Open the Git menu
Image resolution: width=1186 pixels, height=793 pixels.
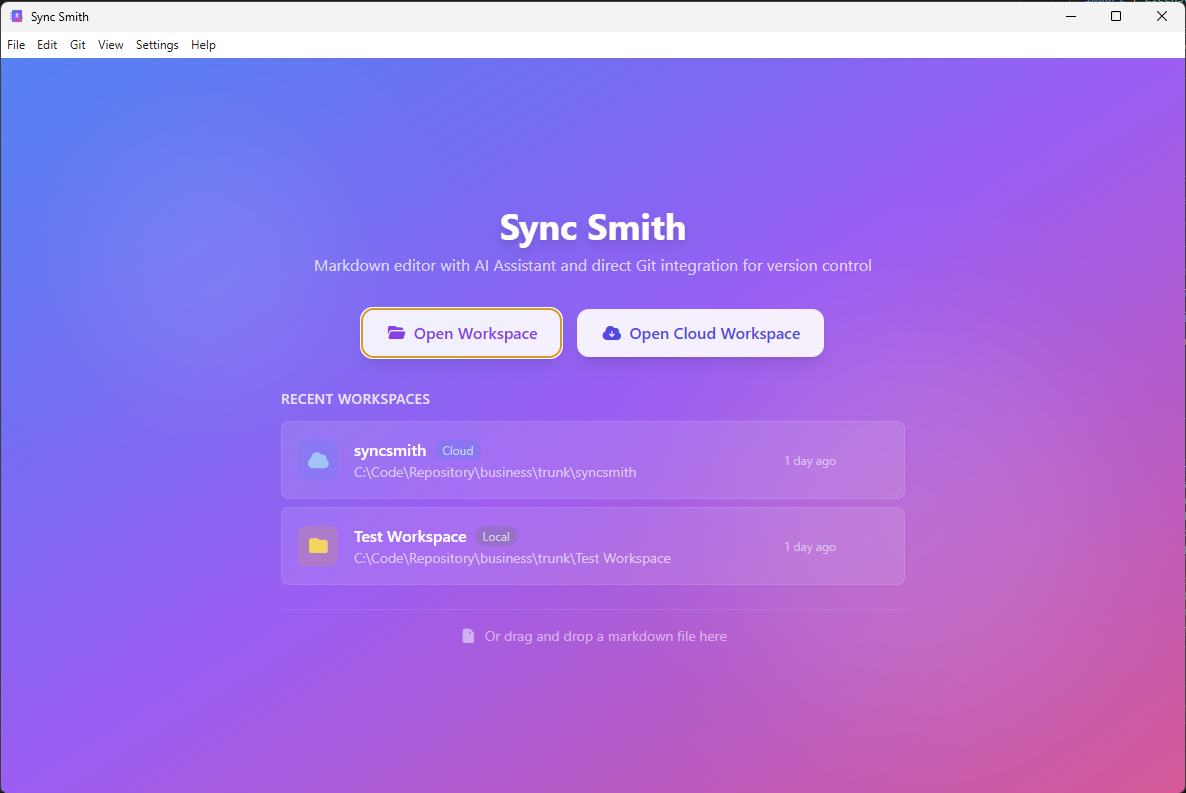click(77, 45)
